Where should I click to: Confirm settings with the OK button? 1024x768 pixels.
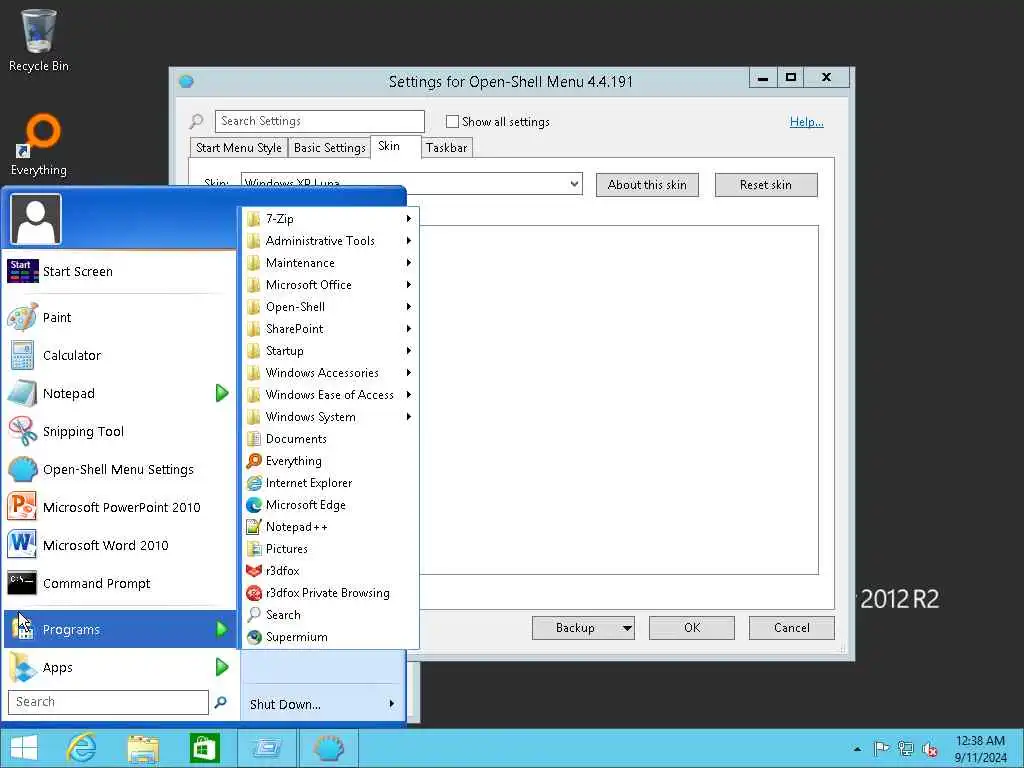(x=692, y=628)
